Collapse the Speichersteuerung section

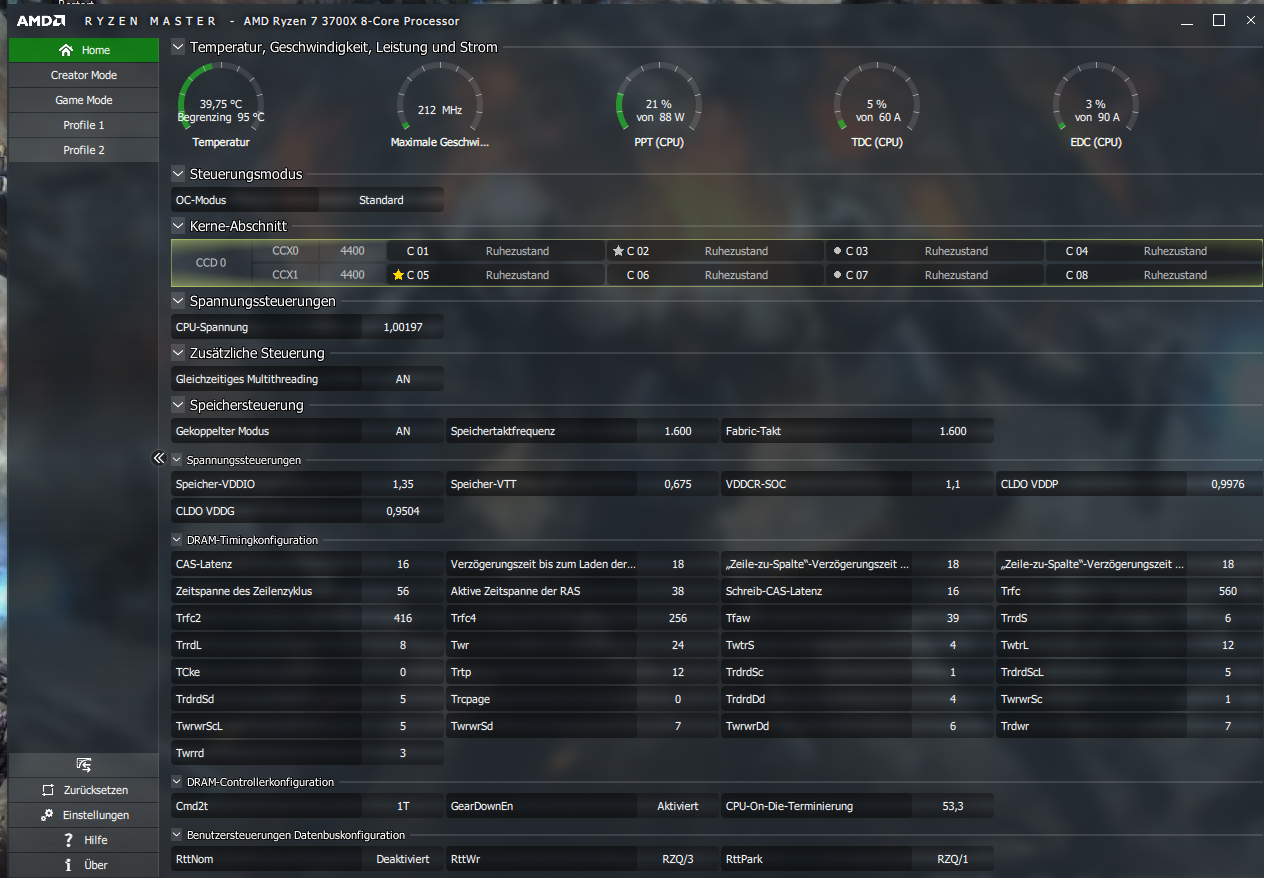click(178, 405)
